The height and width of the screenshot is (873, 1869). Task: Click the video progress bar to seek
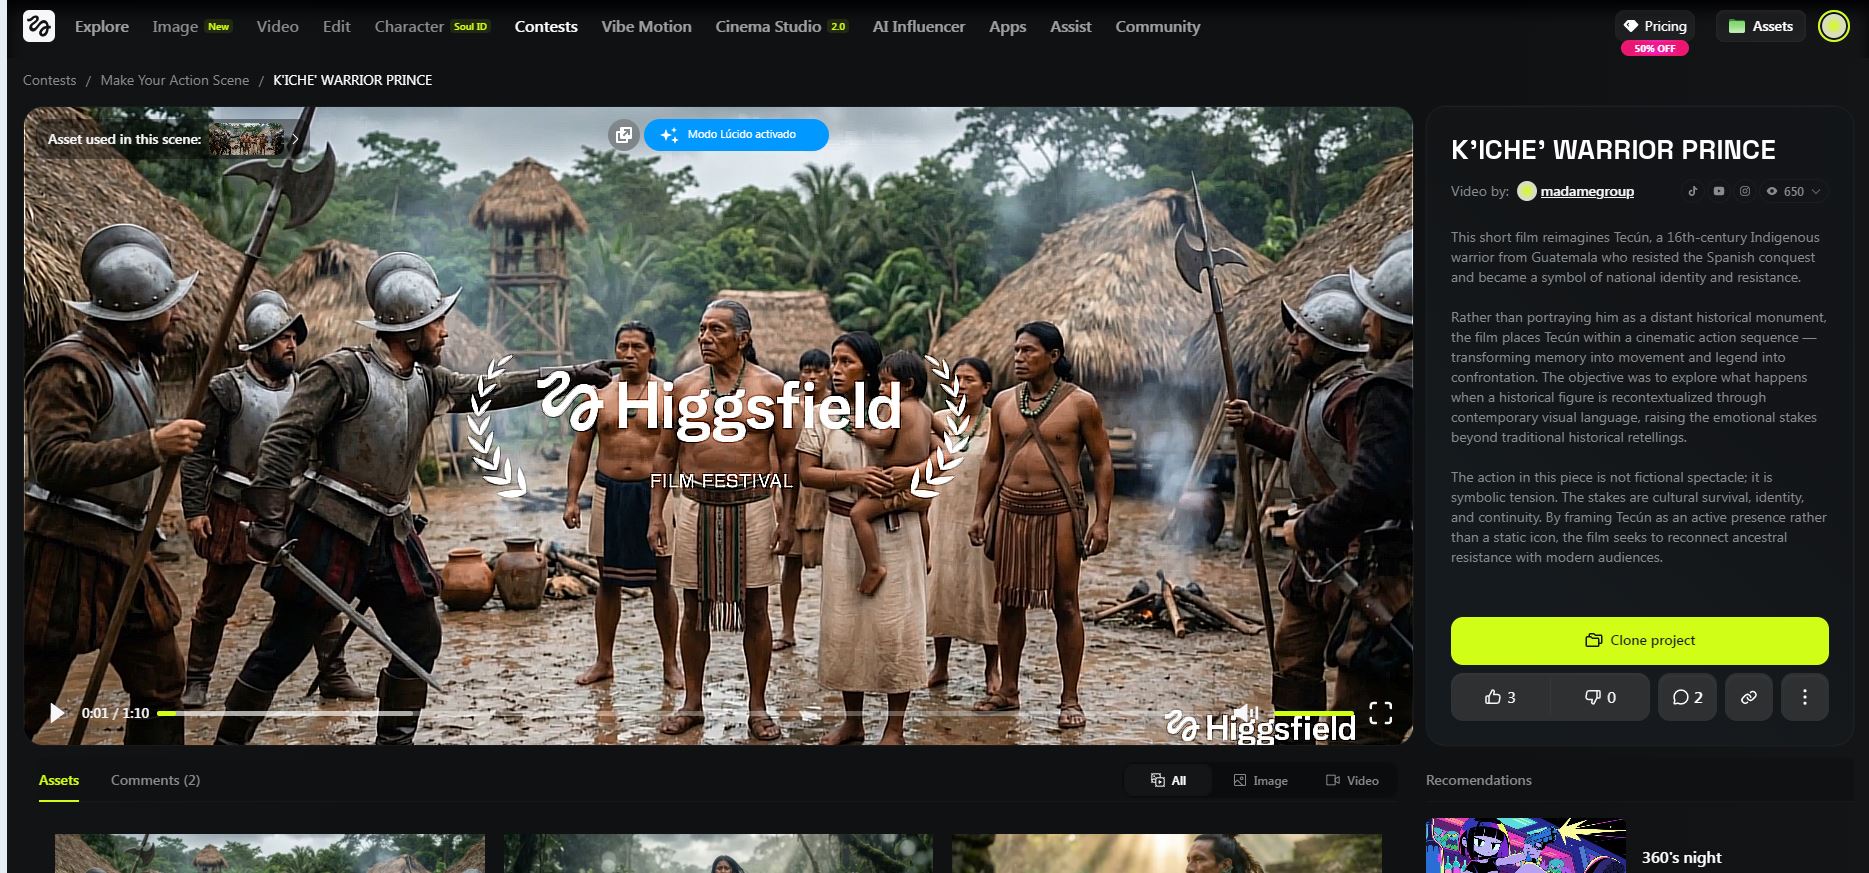(600, 713)
